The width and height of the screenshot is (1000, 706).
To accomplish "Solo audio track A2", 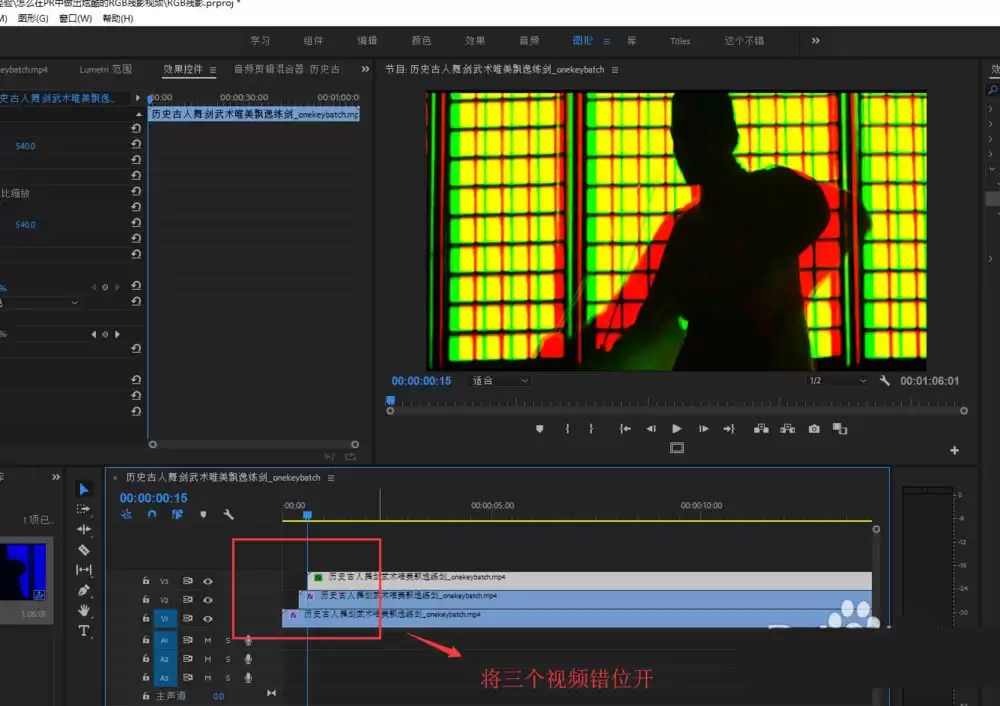I will (228, 659).
